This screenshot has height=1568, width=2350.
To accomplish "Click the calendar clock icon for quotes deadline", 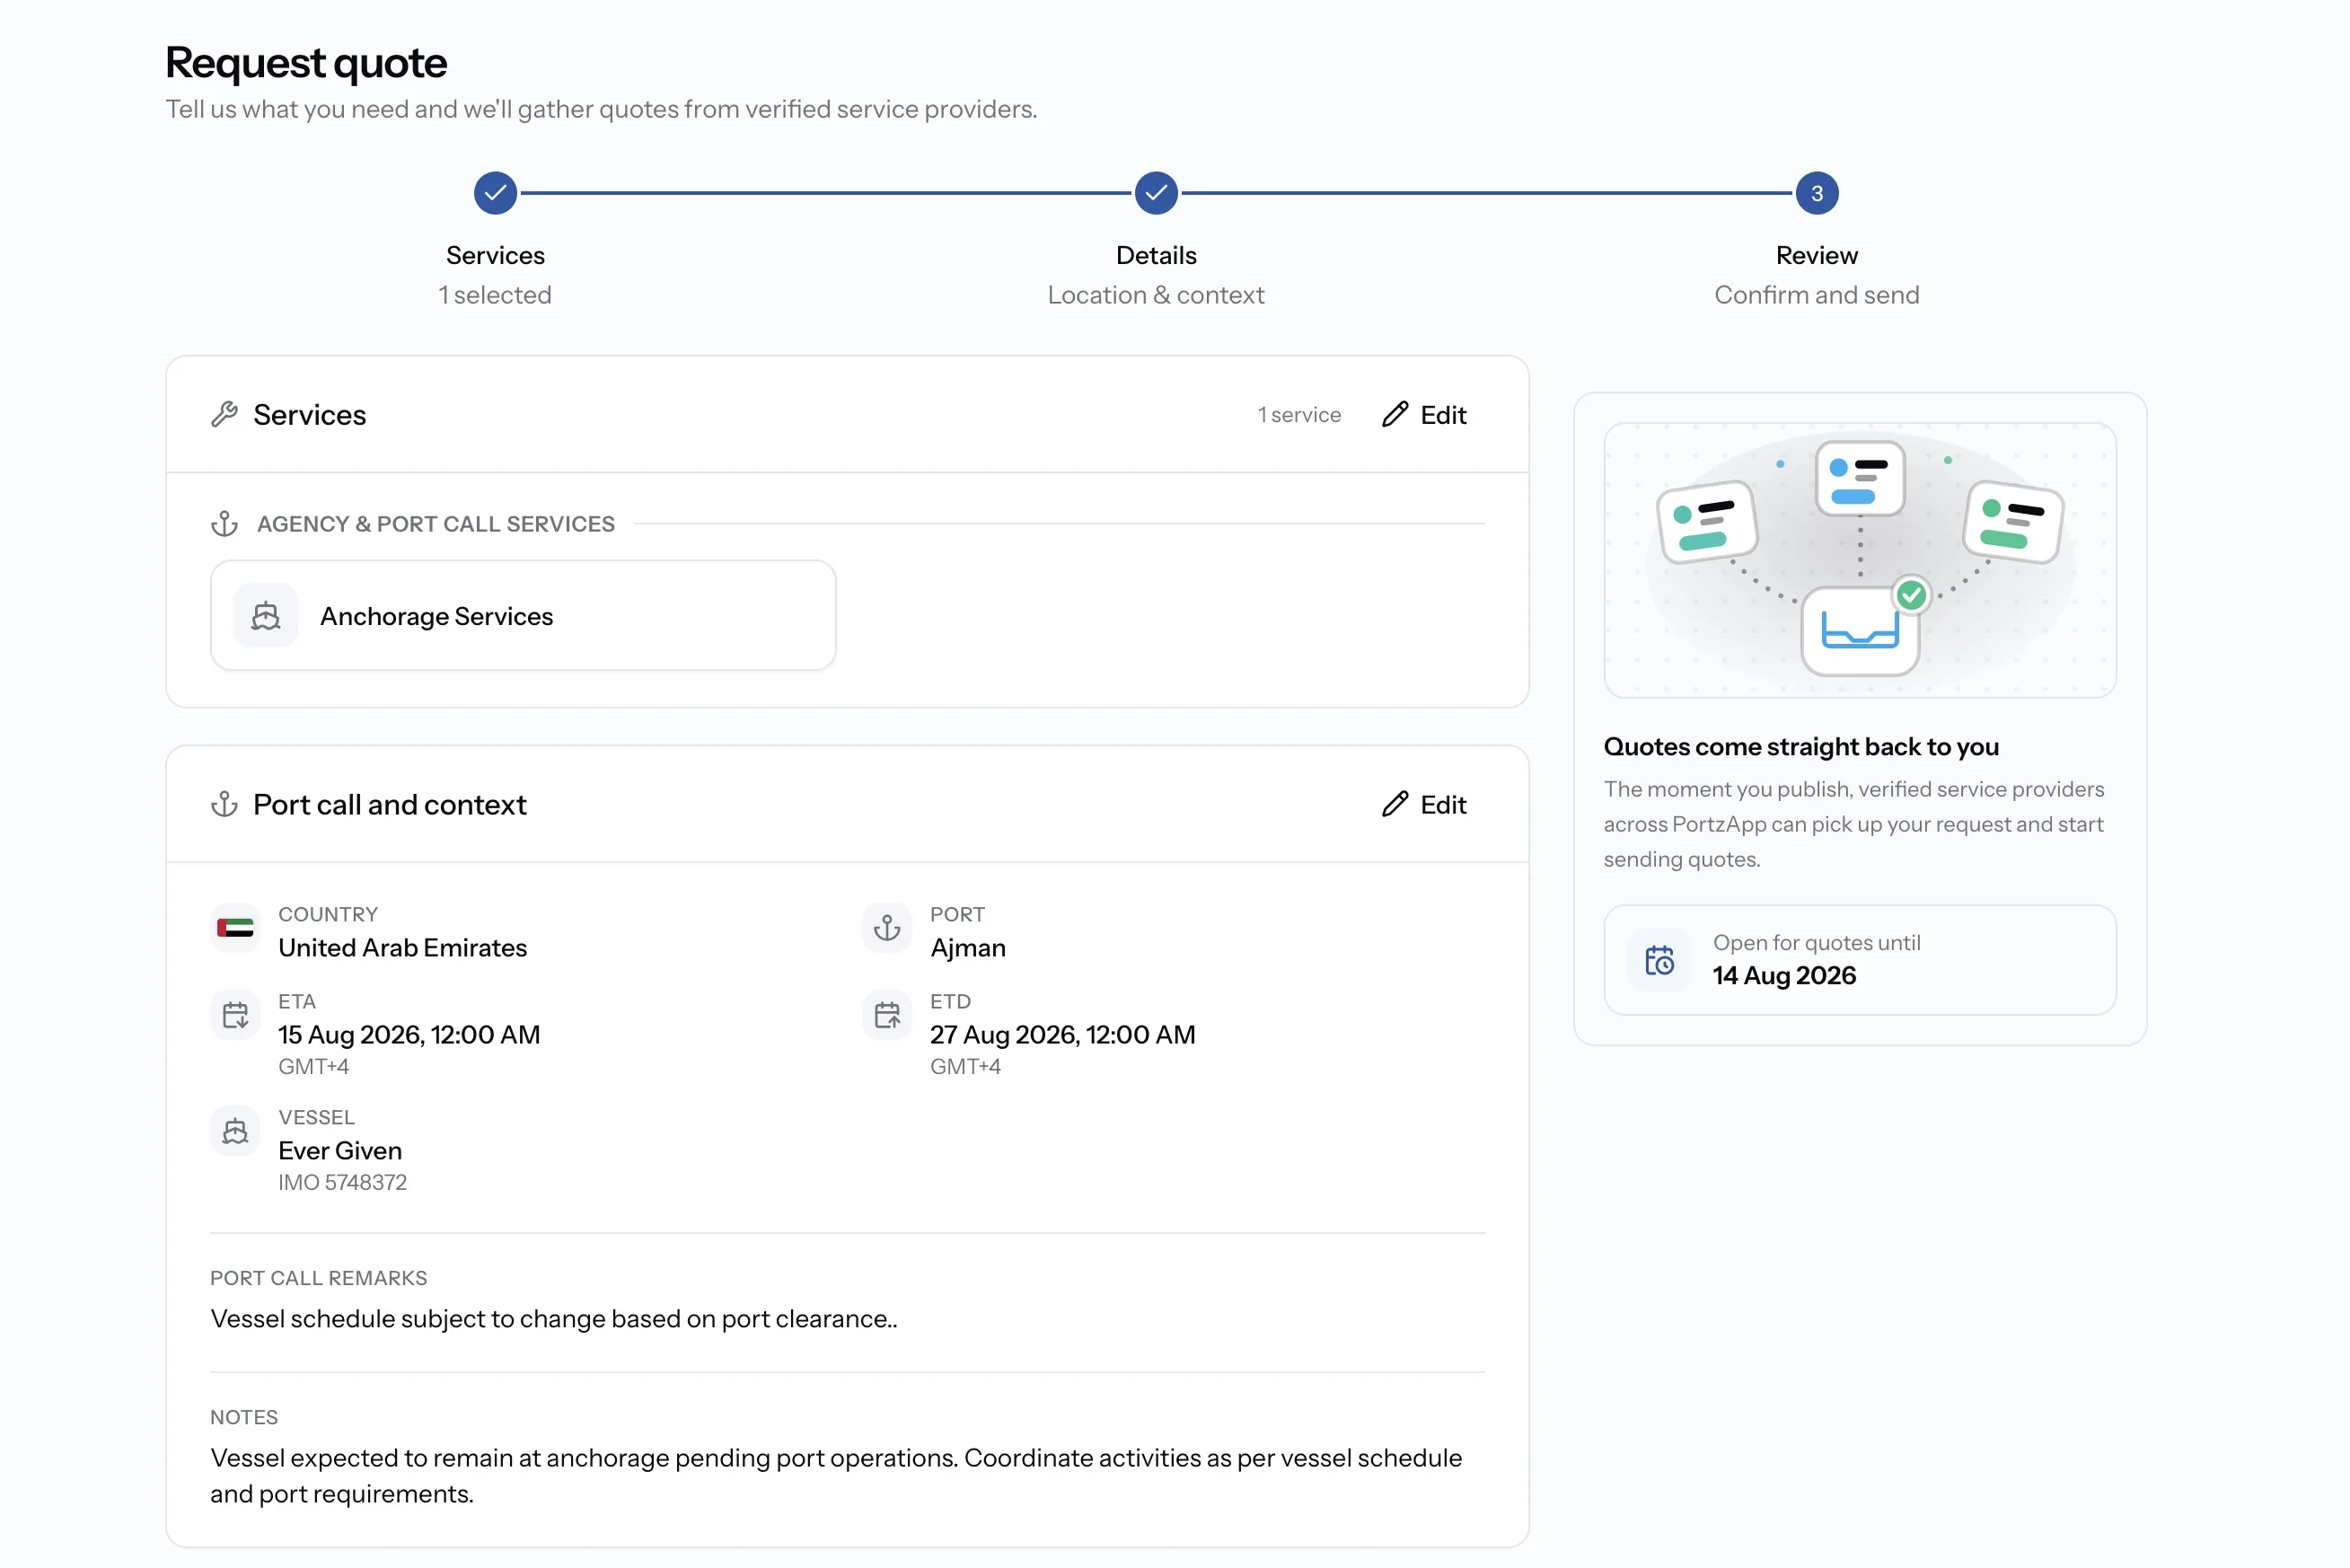I will pyautogui.click(x=1659, y=960).
